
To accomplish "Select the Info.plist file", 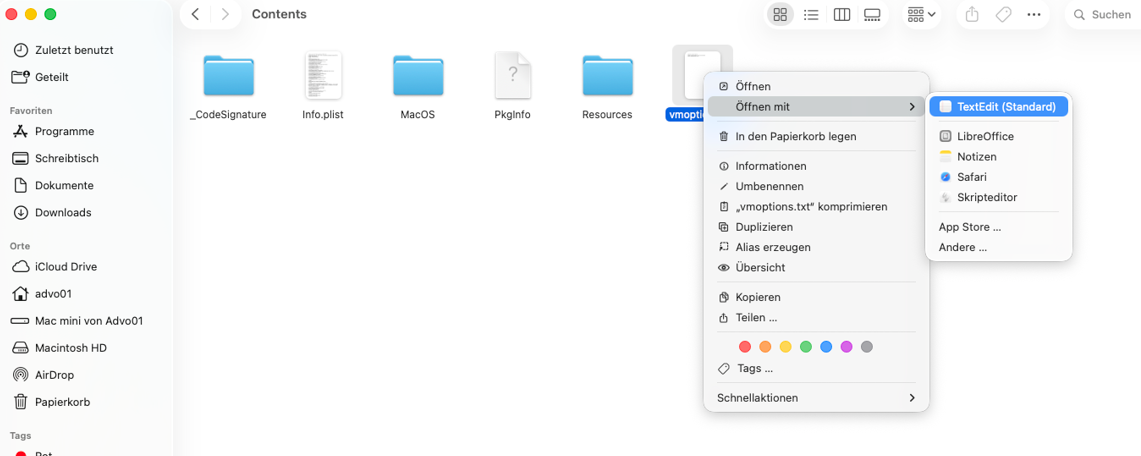I will [x=323, y=78].
